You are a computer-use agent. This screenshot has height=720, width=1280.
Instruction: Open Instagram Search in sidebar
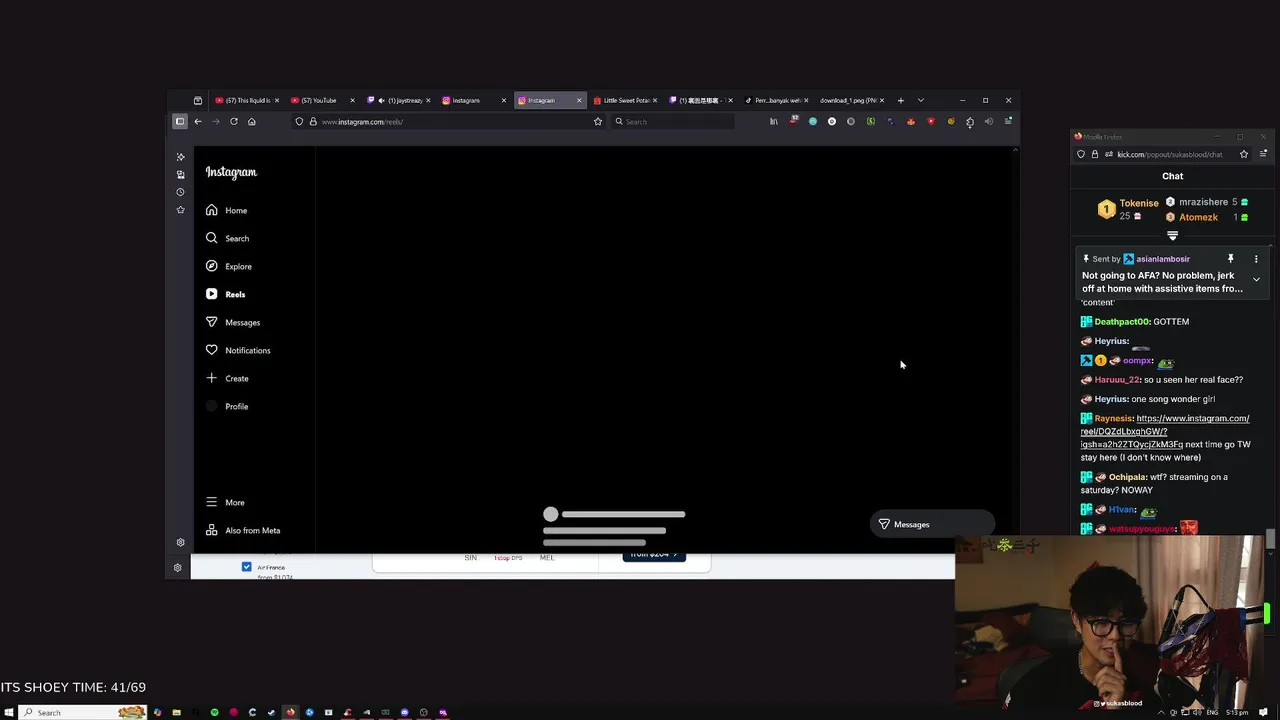pyautogui.click(x=227, y=238)
